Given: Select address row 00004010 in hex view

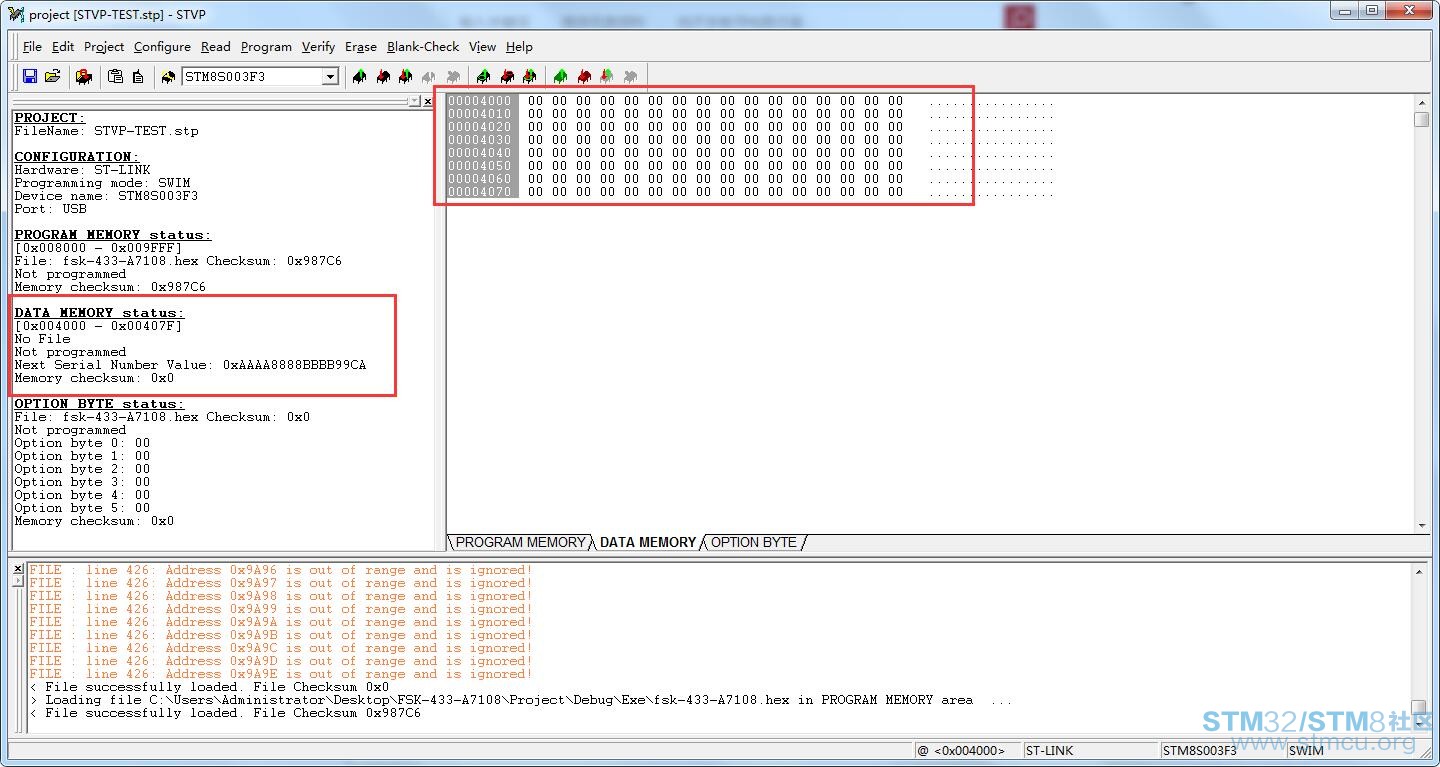Looking at the screenshot, I should [480, 114].
